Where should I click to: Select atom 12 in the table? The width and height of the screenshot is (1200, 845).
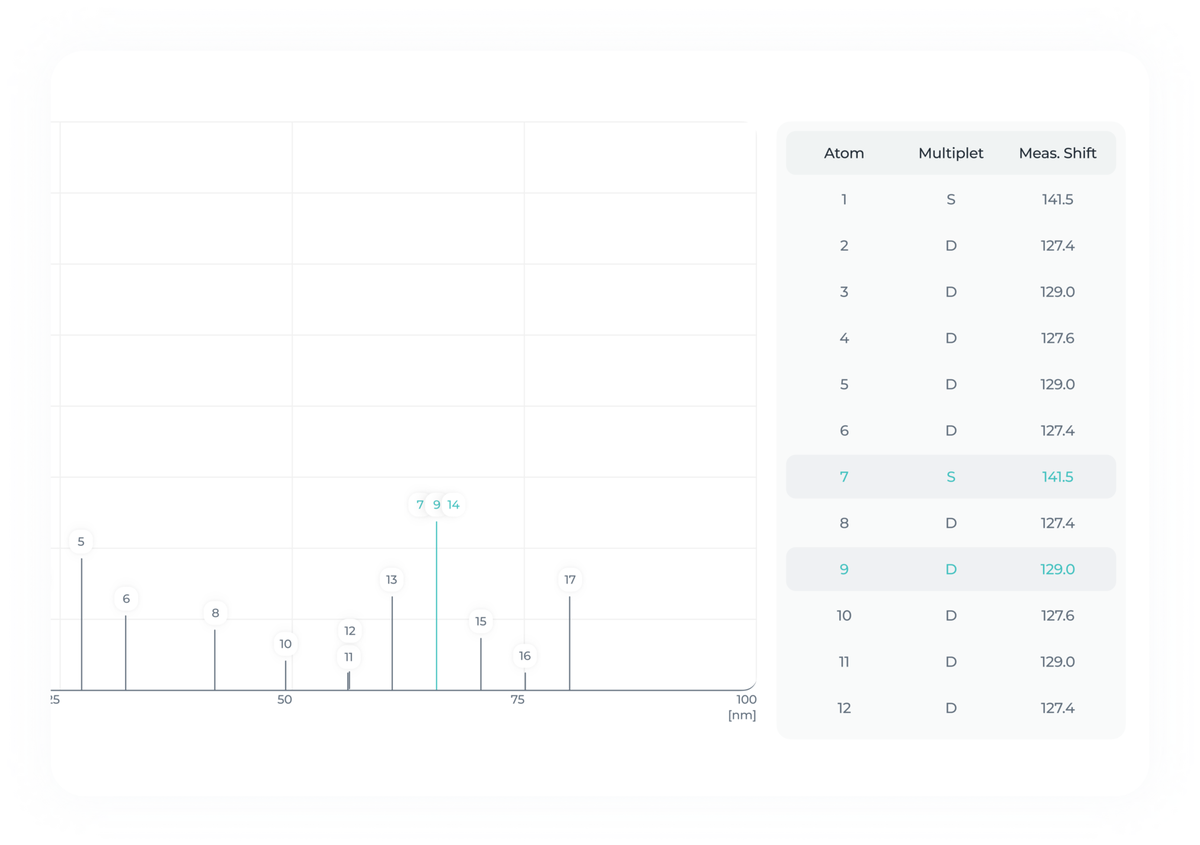click(951, 708)
